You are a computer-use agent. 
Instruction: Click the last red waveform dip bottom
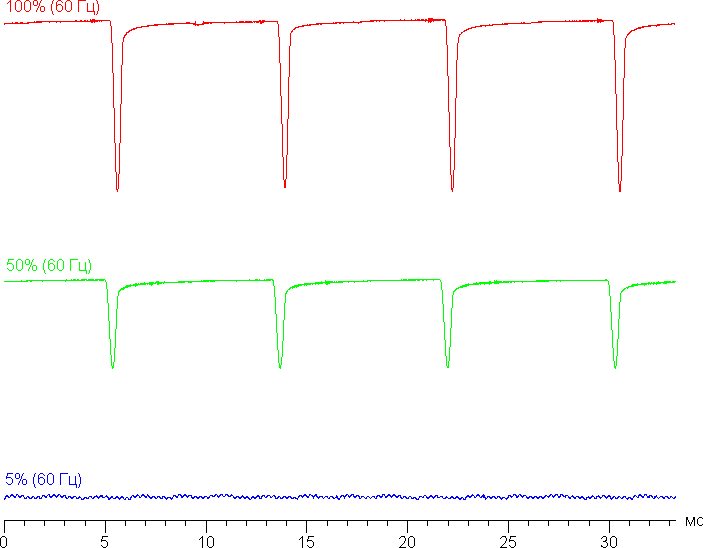[620, 190]
